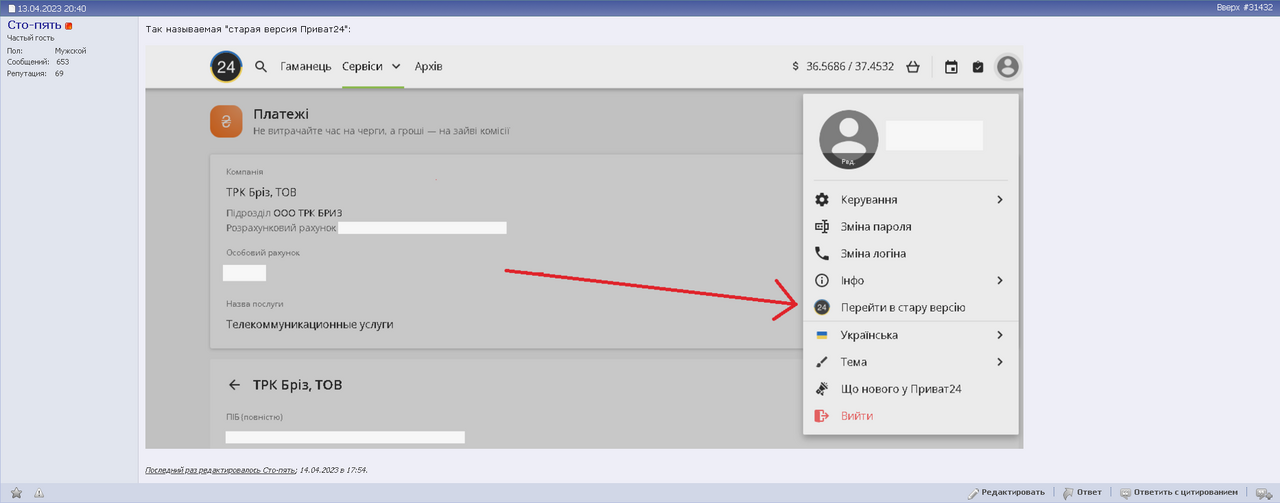1280x503 pixels.
Task: Click the star icon in the forum footer
Action: (x=17, y=493)
